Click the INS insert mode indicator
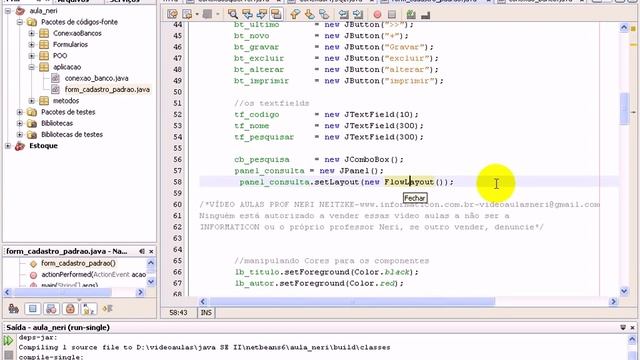Image resolution: width=640 pixels, height=360 pixels. pos(206,313)
